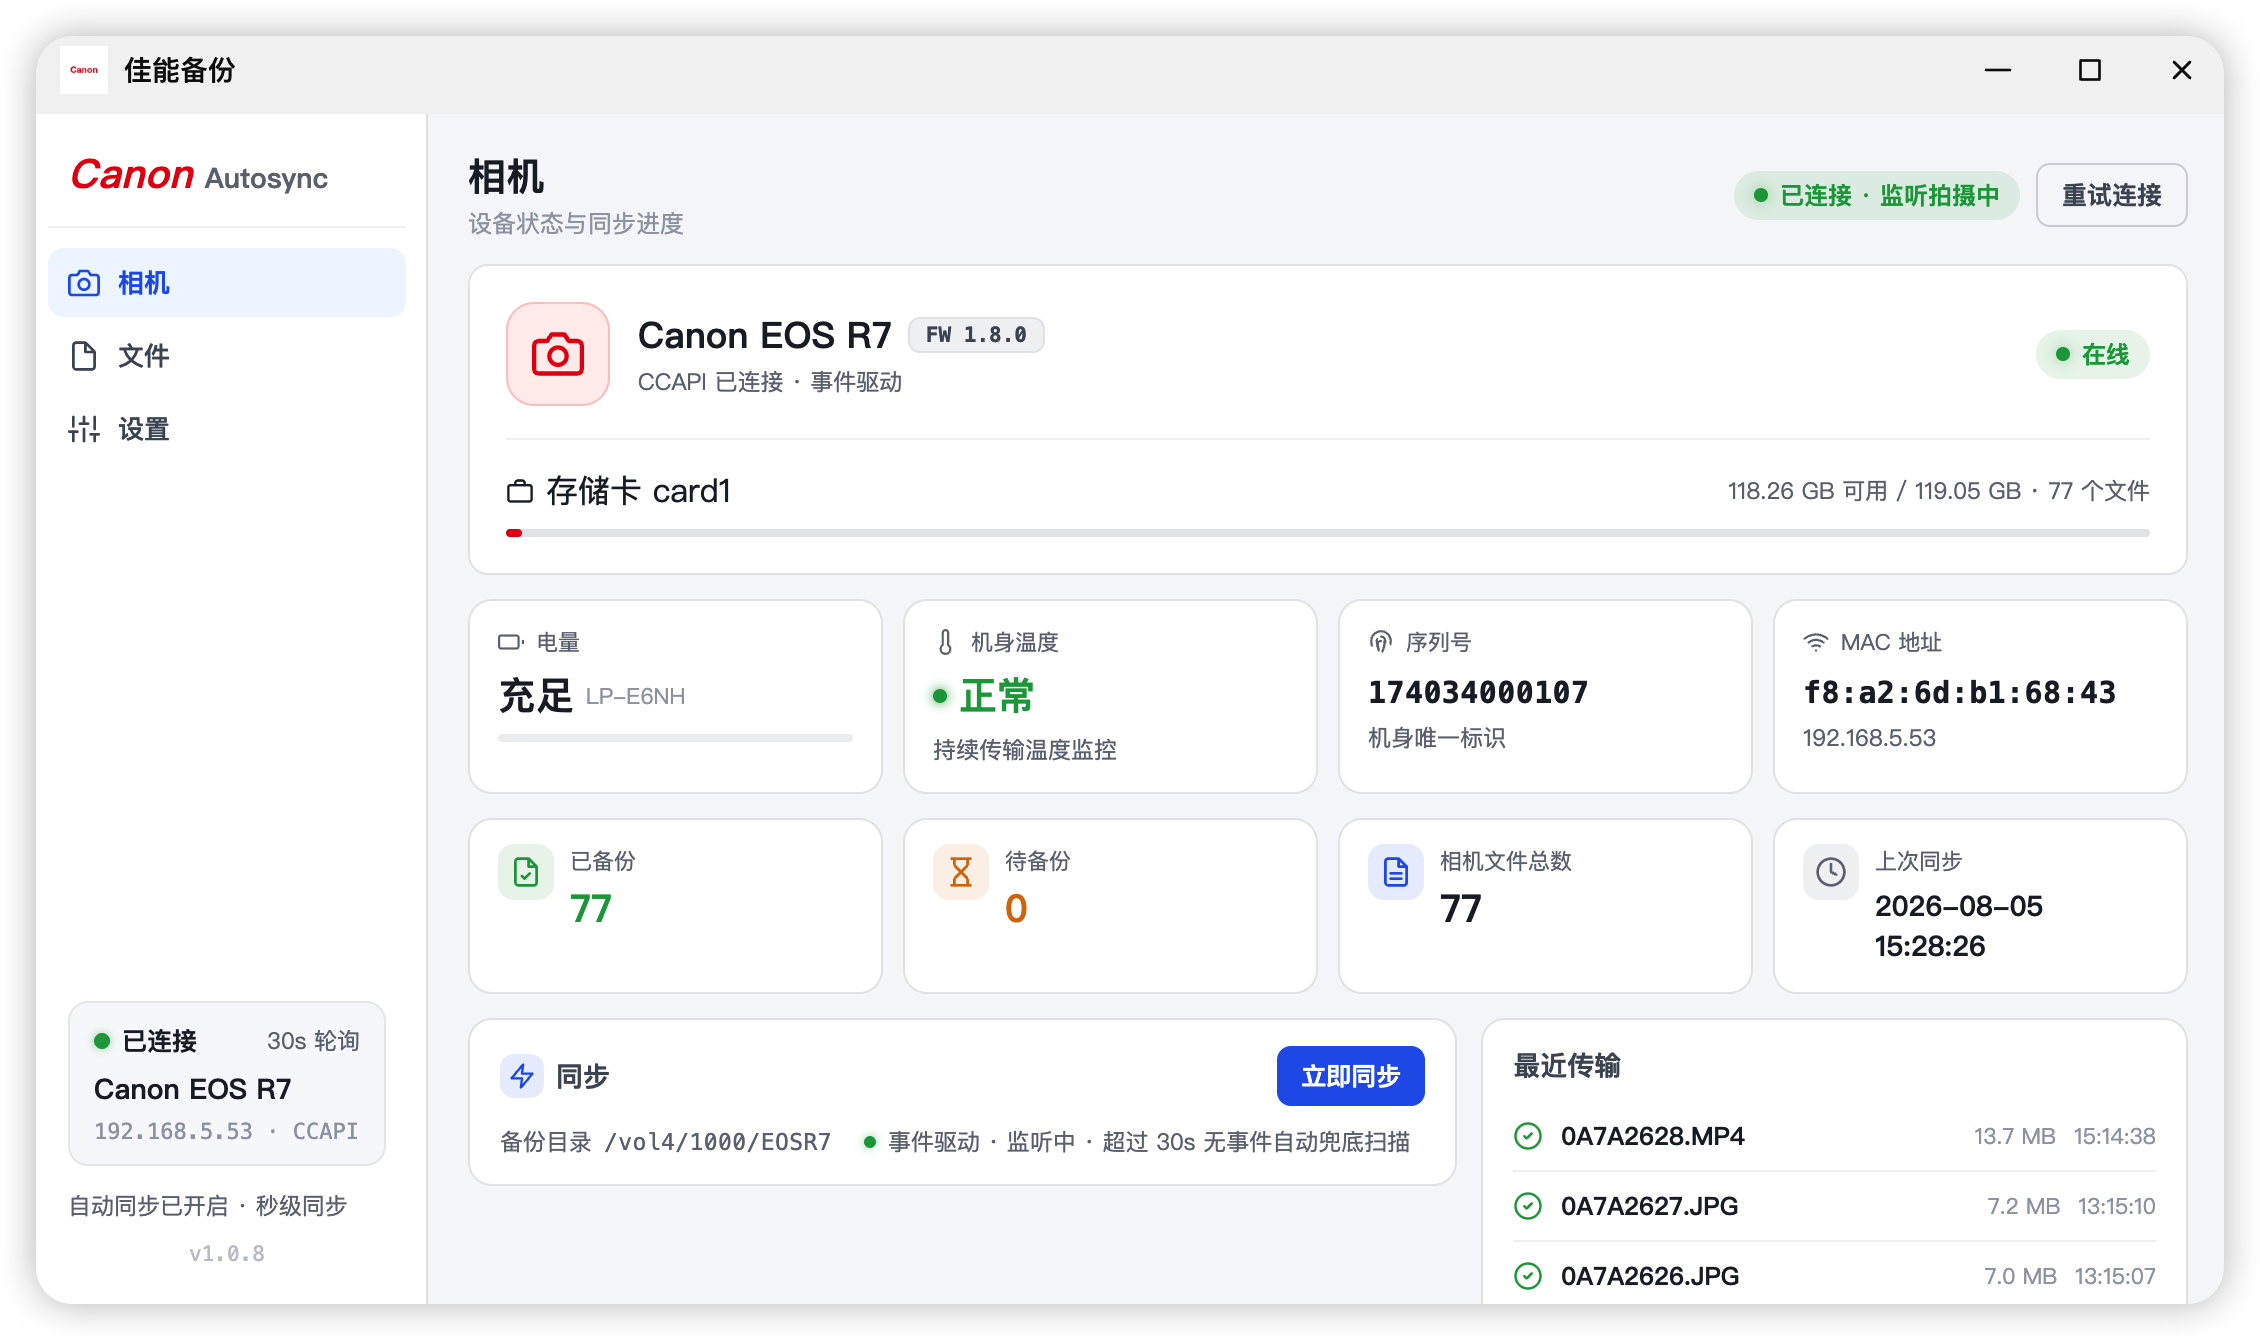Open the 文件 sidebar menu item
The height and width of the screenshot is (1340, 2260).
(x=227, y=356)
